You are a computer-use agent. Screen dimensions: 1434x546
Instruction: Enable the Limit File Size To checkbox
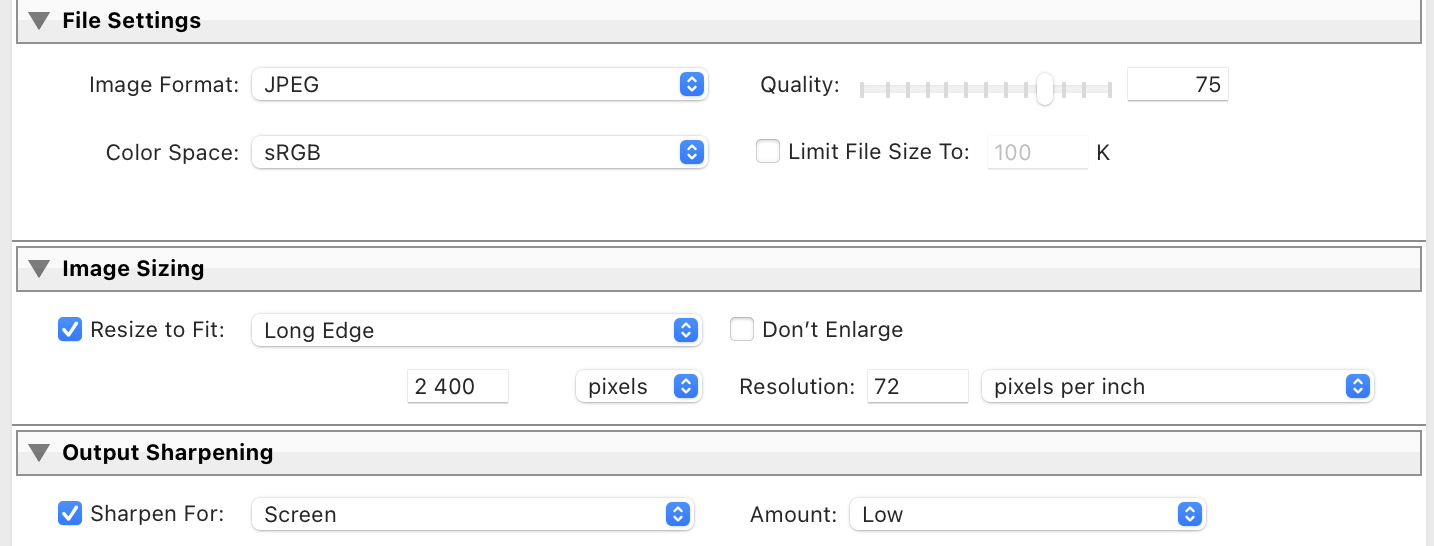point(768,152)
